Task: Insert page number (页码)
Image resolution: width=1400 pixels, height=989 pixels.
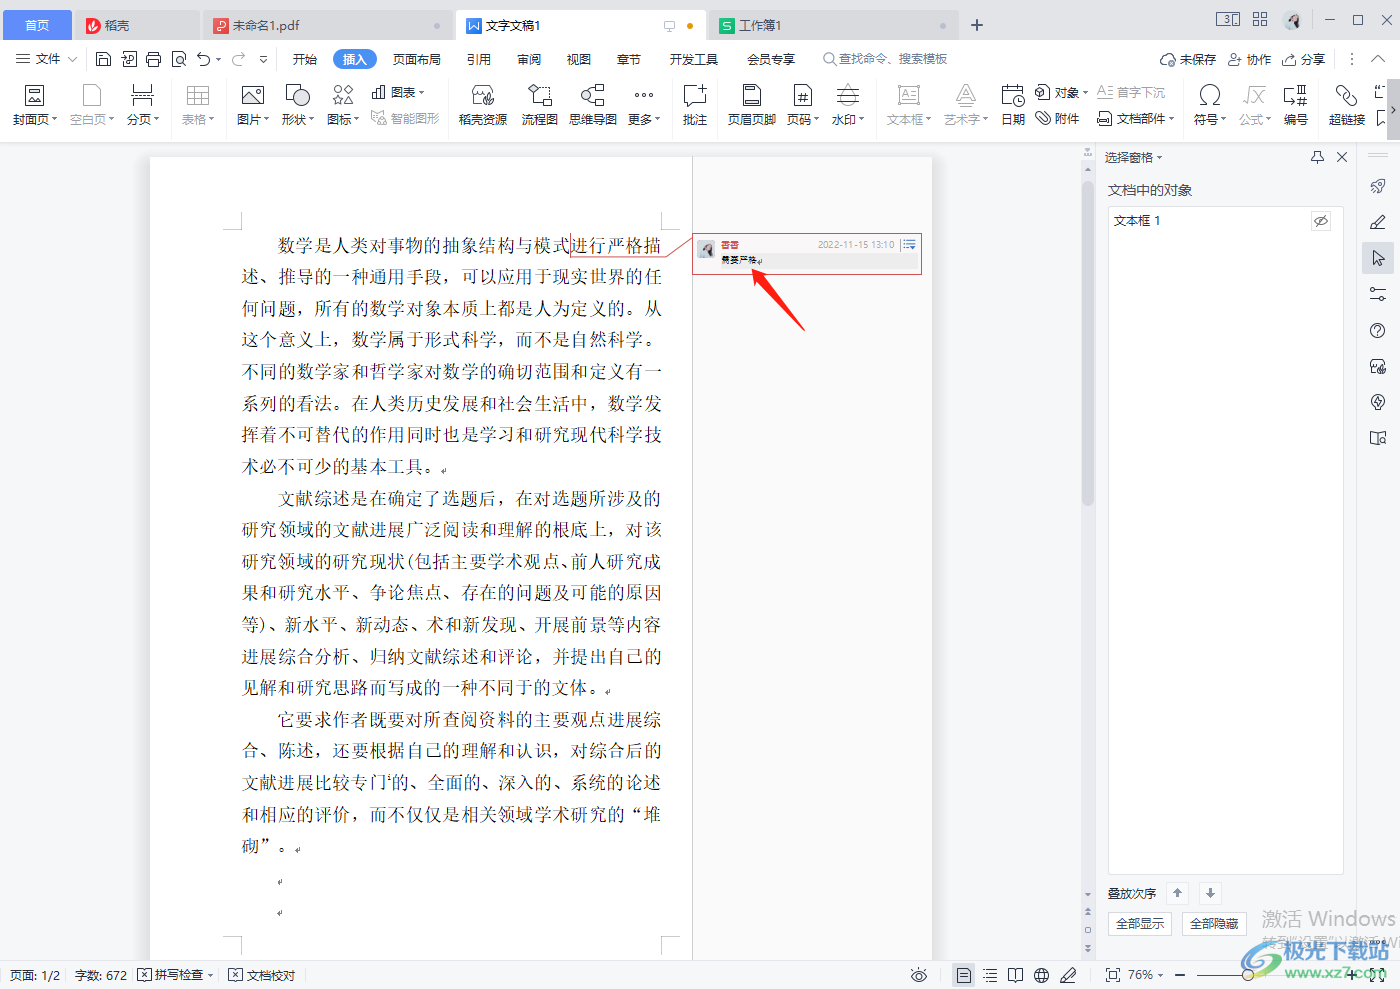Action: click(803, 105)
